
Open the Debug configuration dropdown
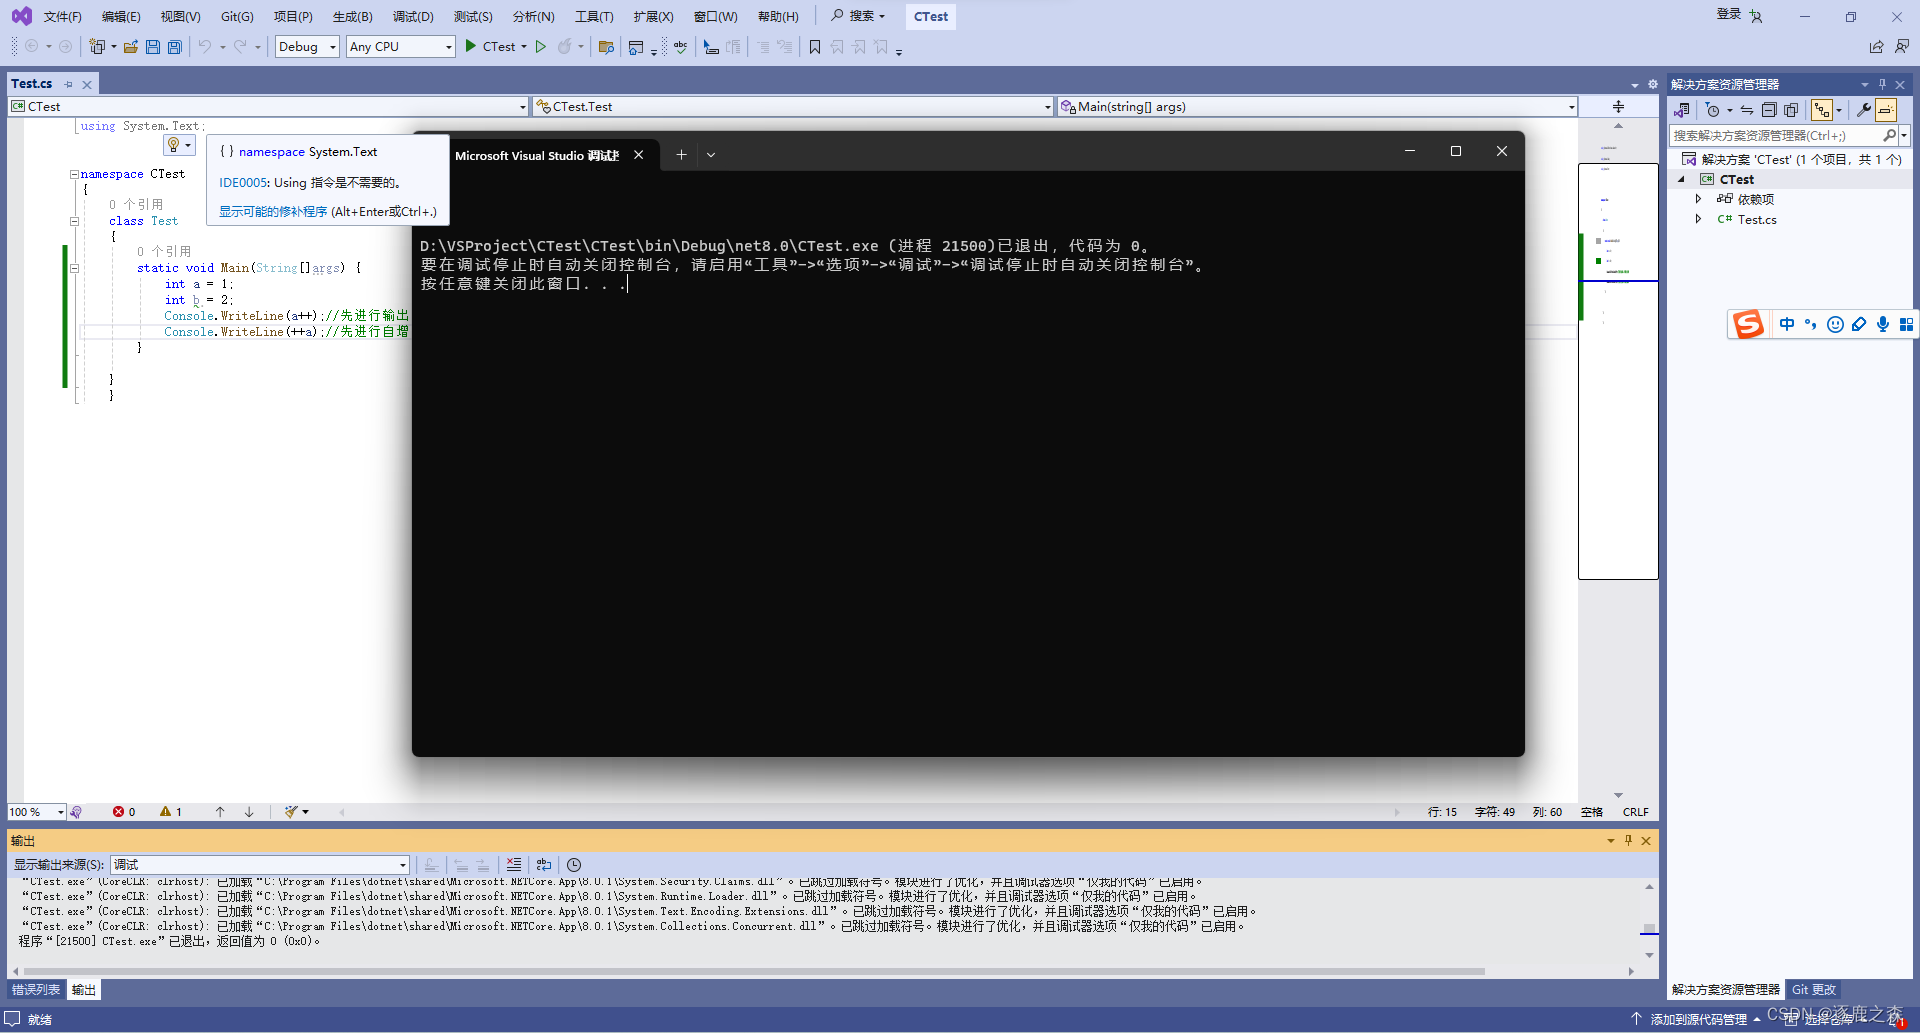tap(307, 47)
